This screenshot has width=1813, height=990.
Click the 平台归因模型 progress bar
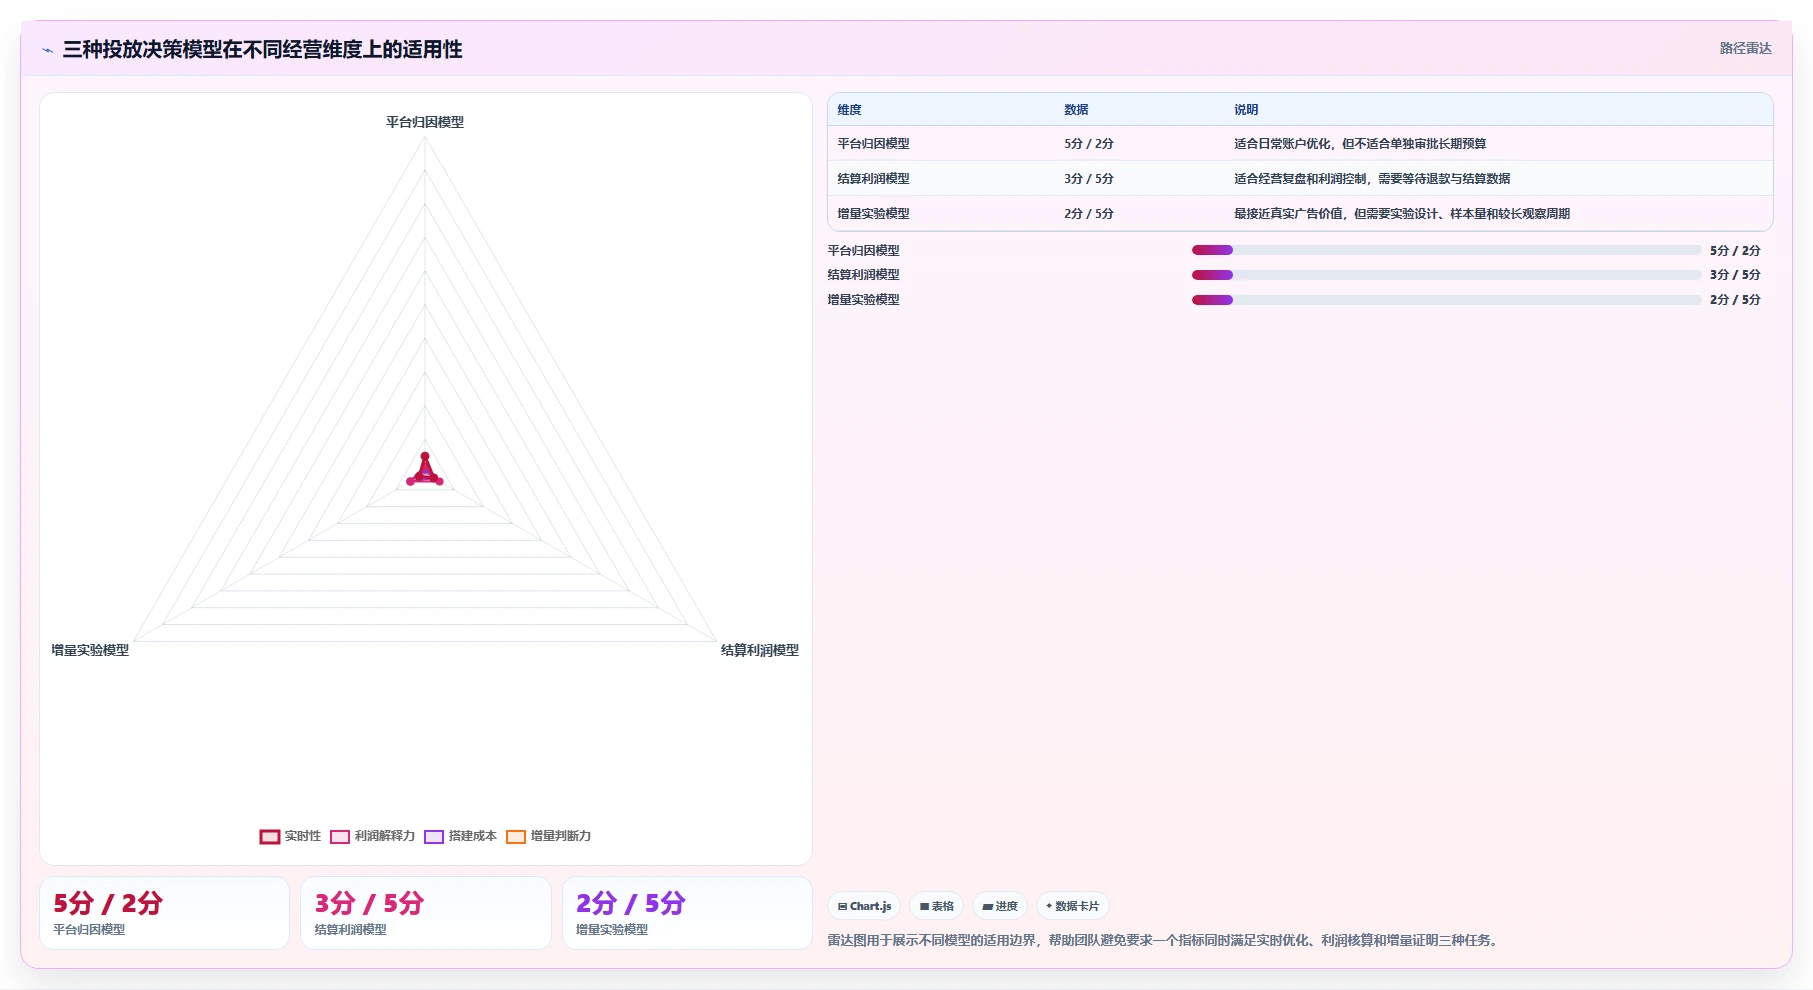tap(1446, 250)
